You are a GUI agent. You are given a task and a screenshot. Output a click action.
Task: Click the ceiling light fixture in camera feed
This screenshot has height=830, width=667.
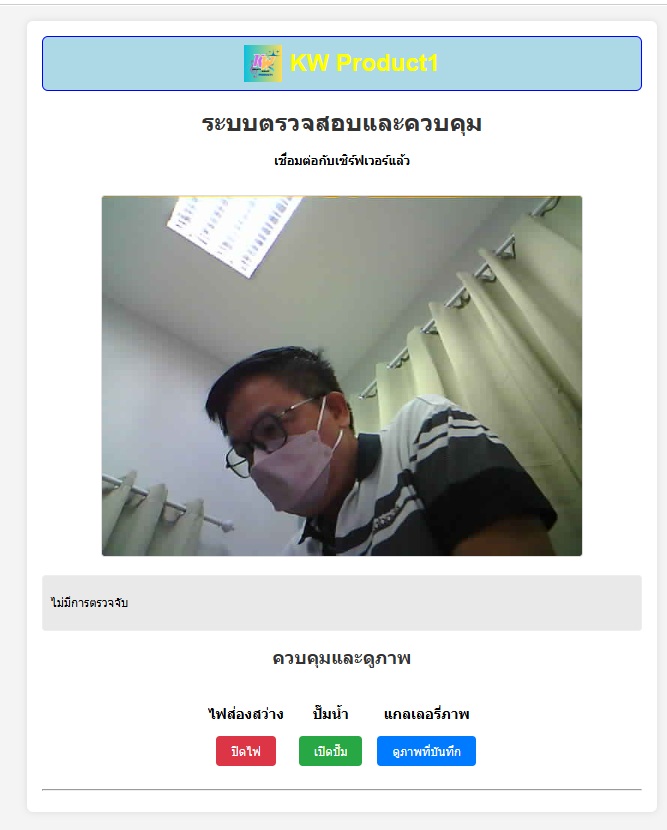[x=233, y=232]
